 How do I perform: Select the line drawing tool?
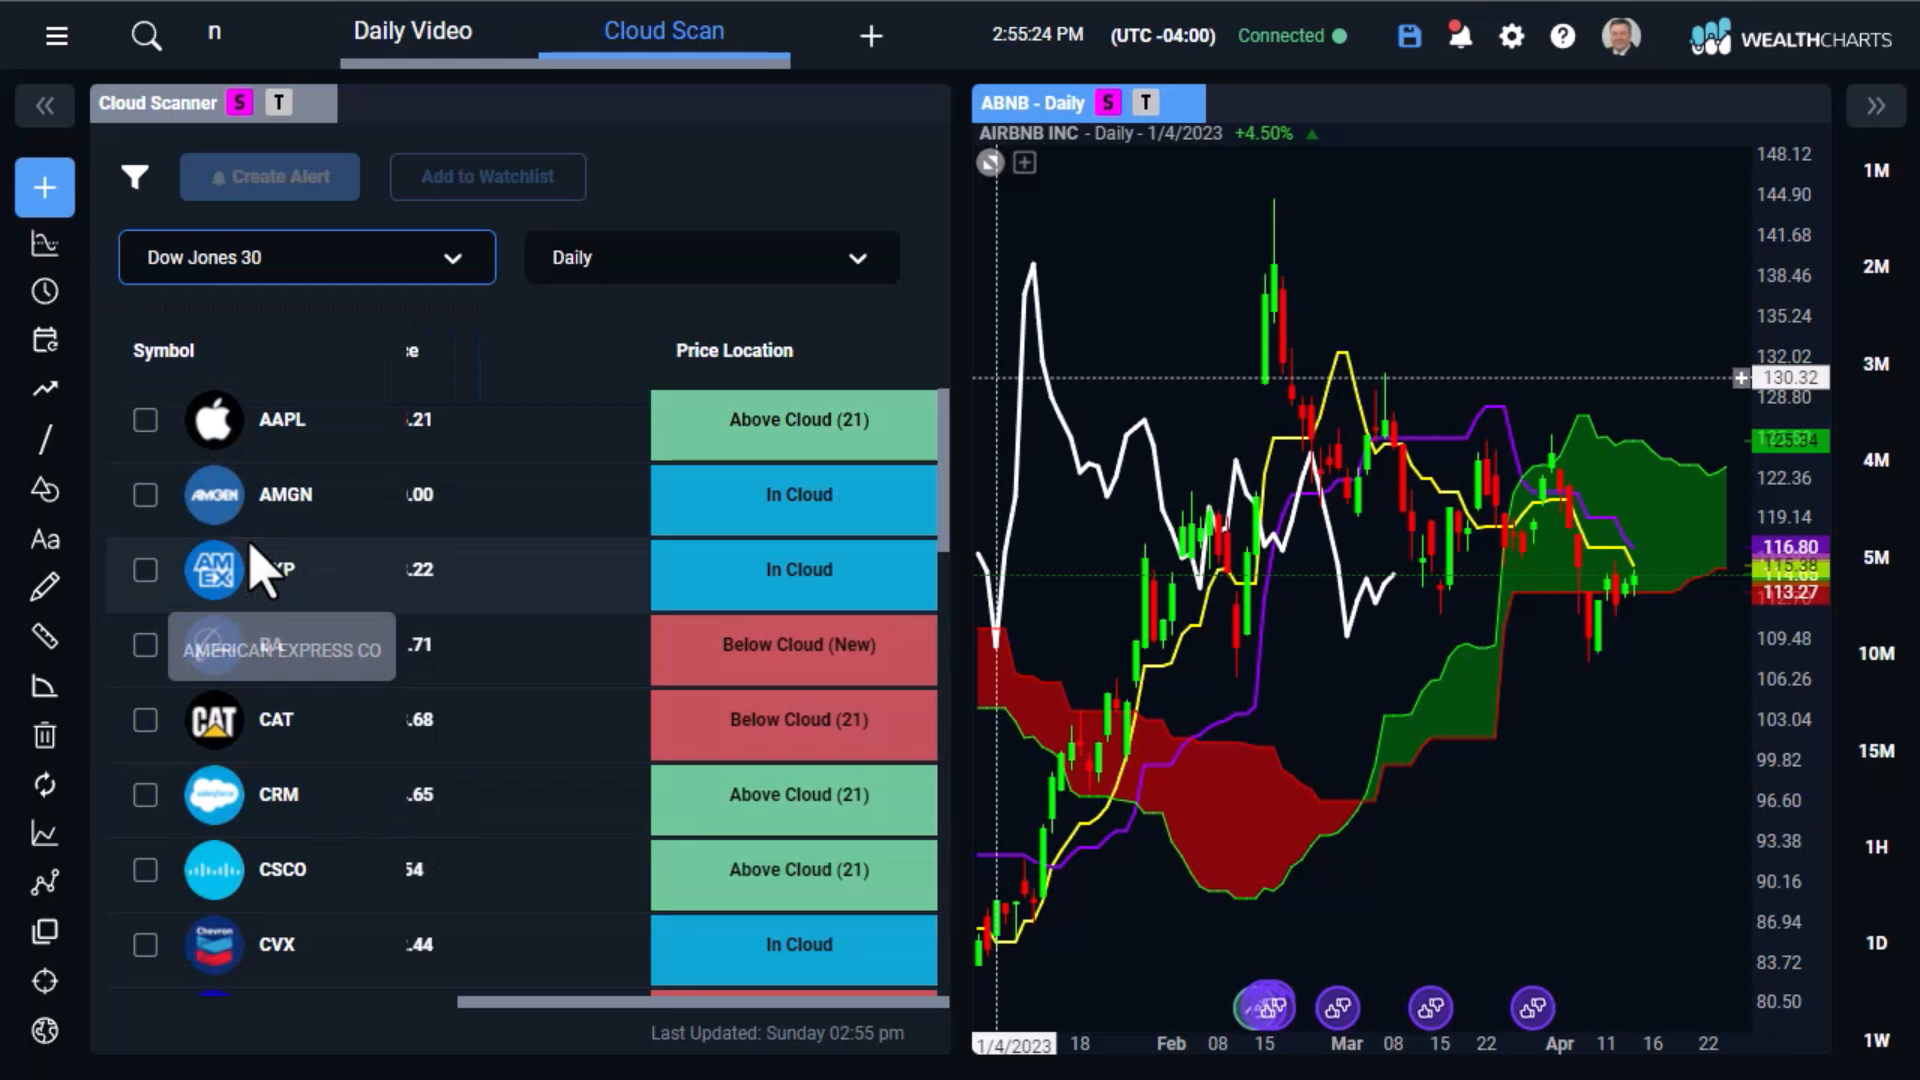pyautogui.click(x=45, y=439)
